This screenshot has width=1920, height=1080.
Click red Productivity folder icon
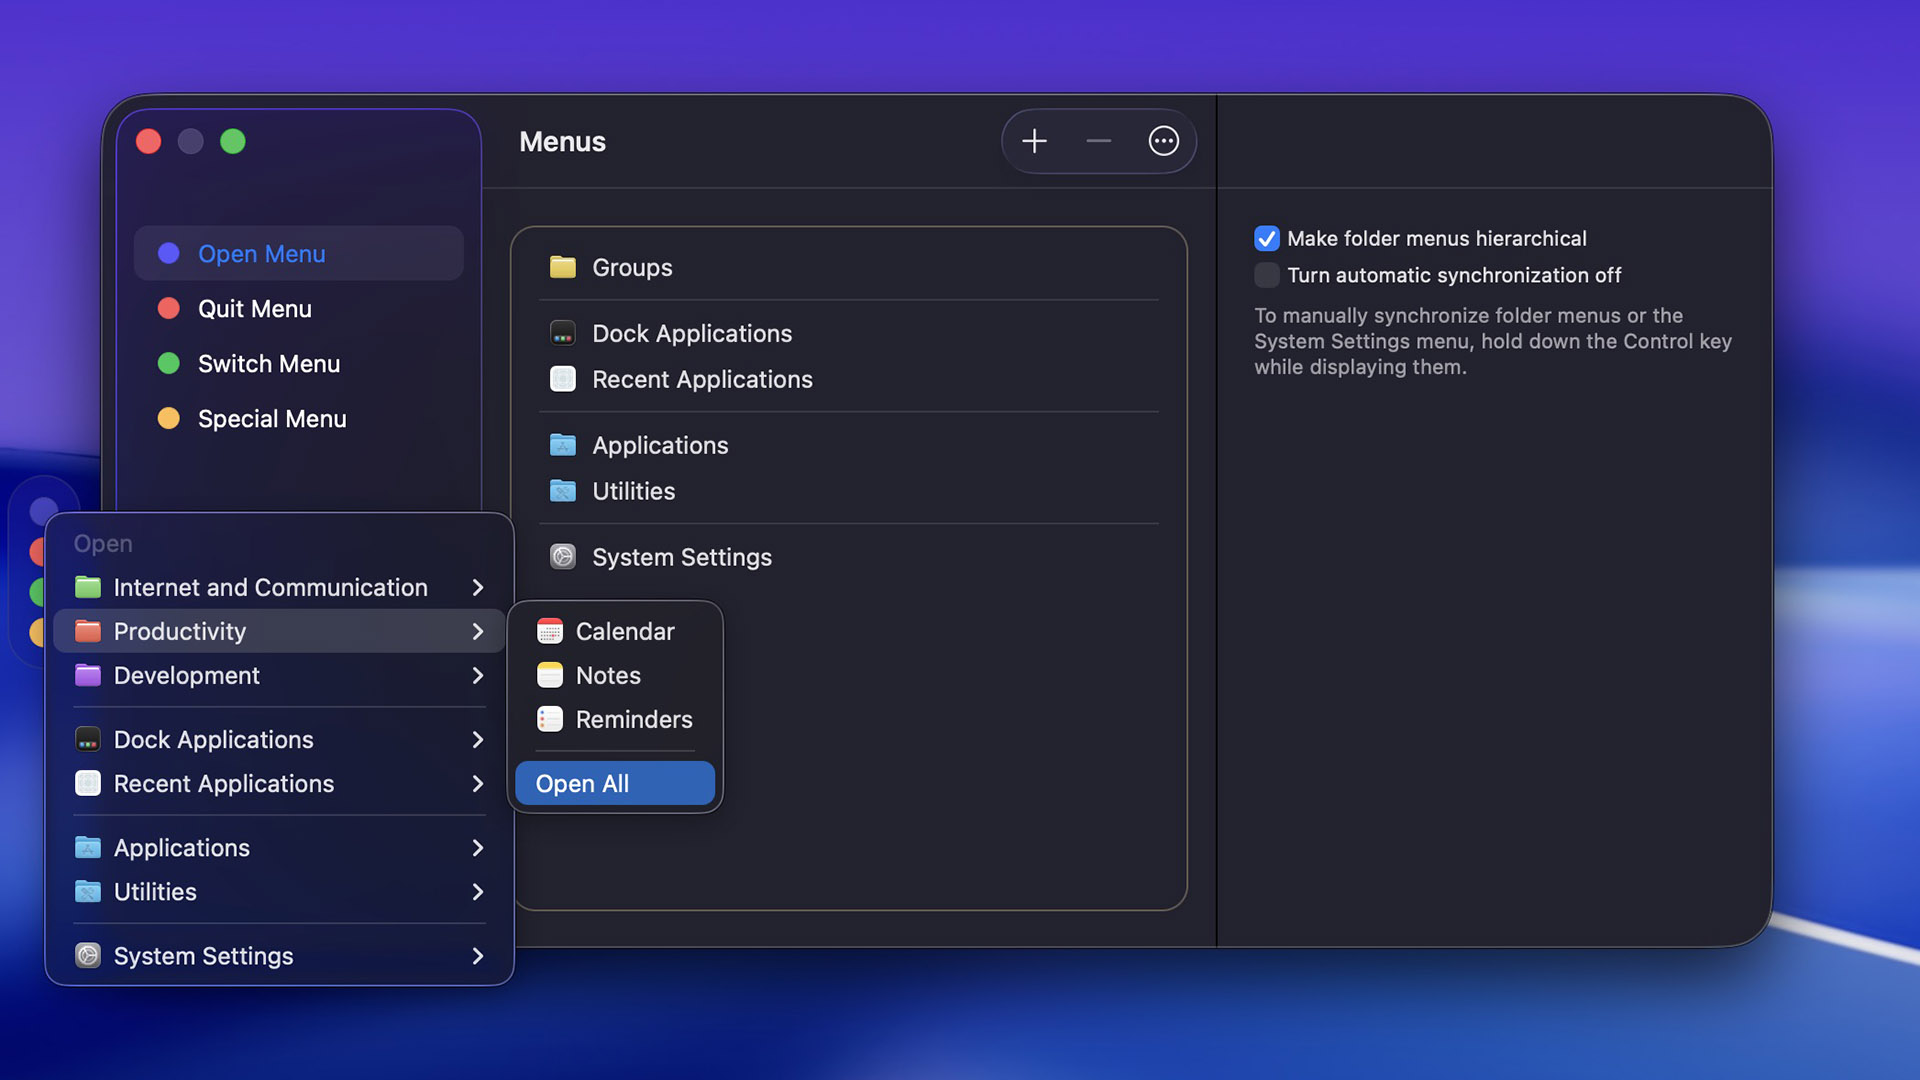pyautogui.click(x=88, y=631)
